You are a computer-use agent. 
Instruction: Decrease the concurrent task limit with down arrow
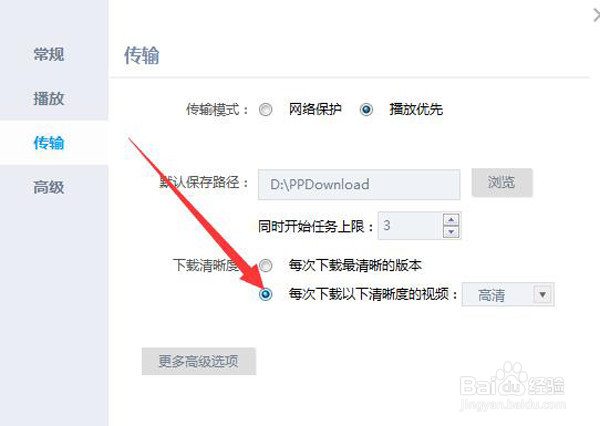[x=451, y=232]
